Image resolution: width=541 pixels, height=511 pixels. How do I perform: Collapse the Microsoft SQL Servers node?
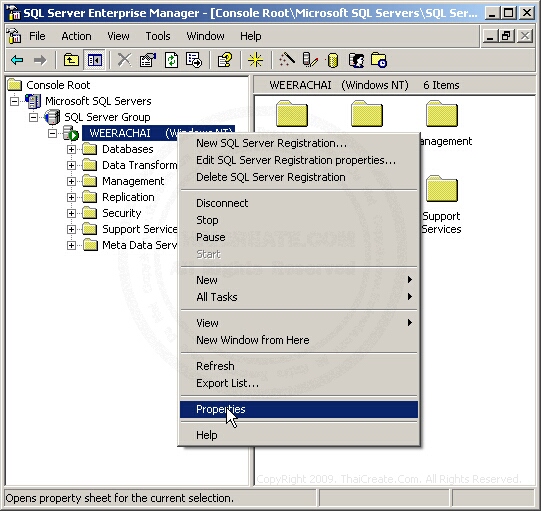coord(14,101)
